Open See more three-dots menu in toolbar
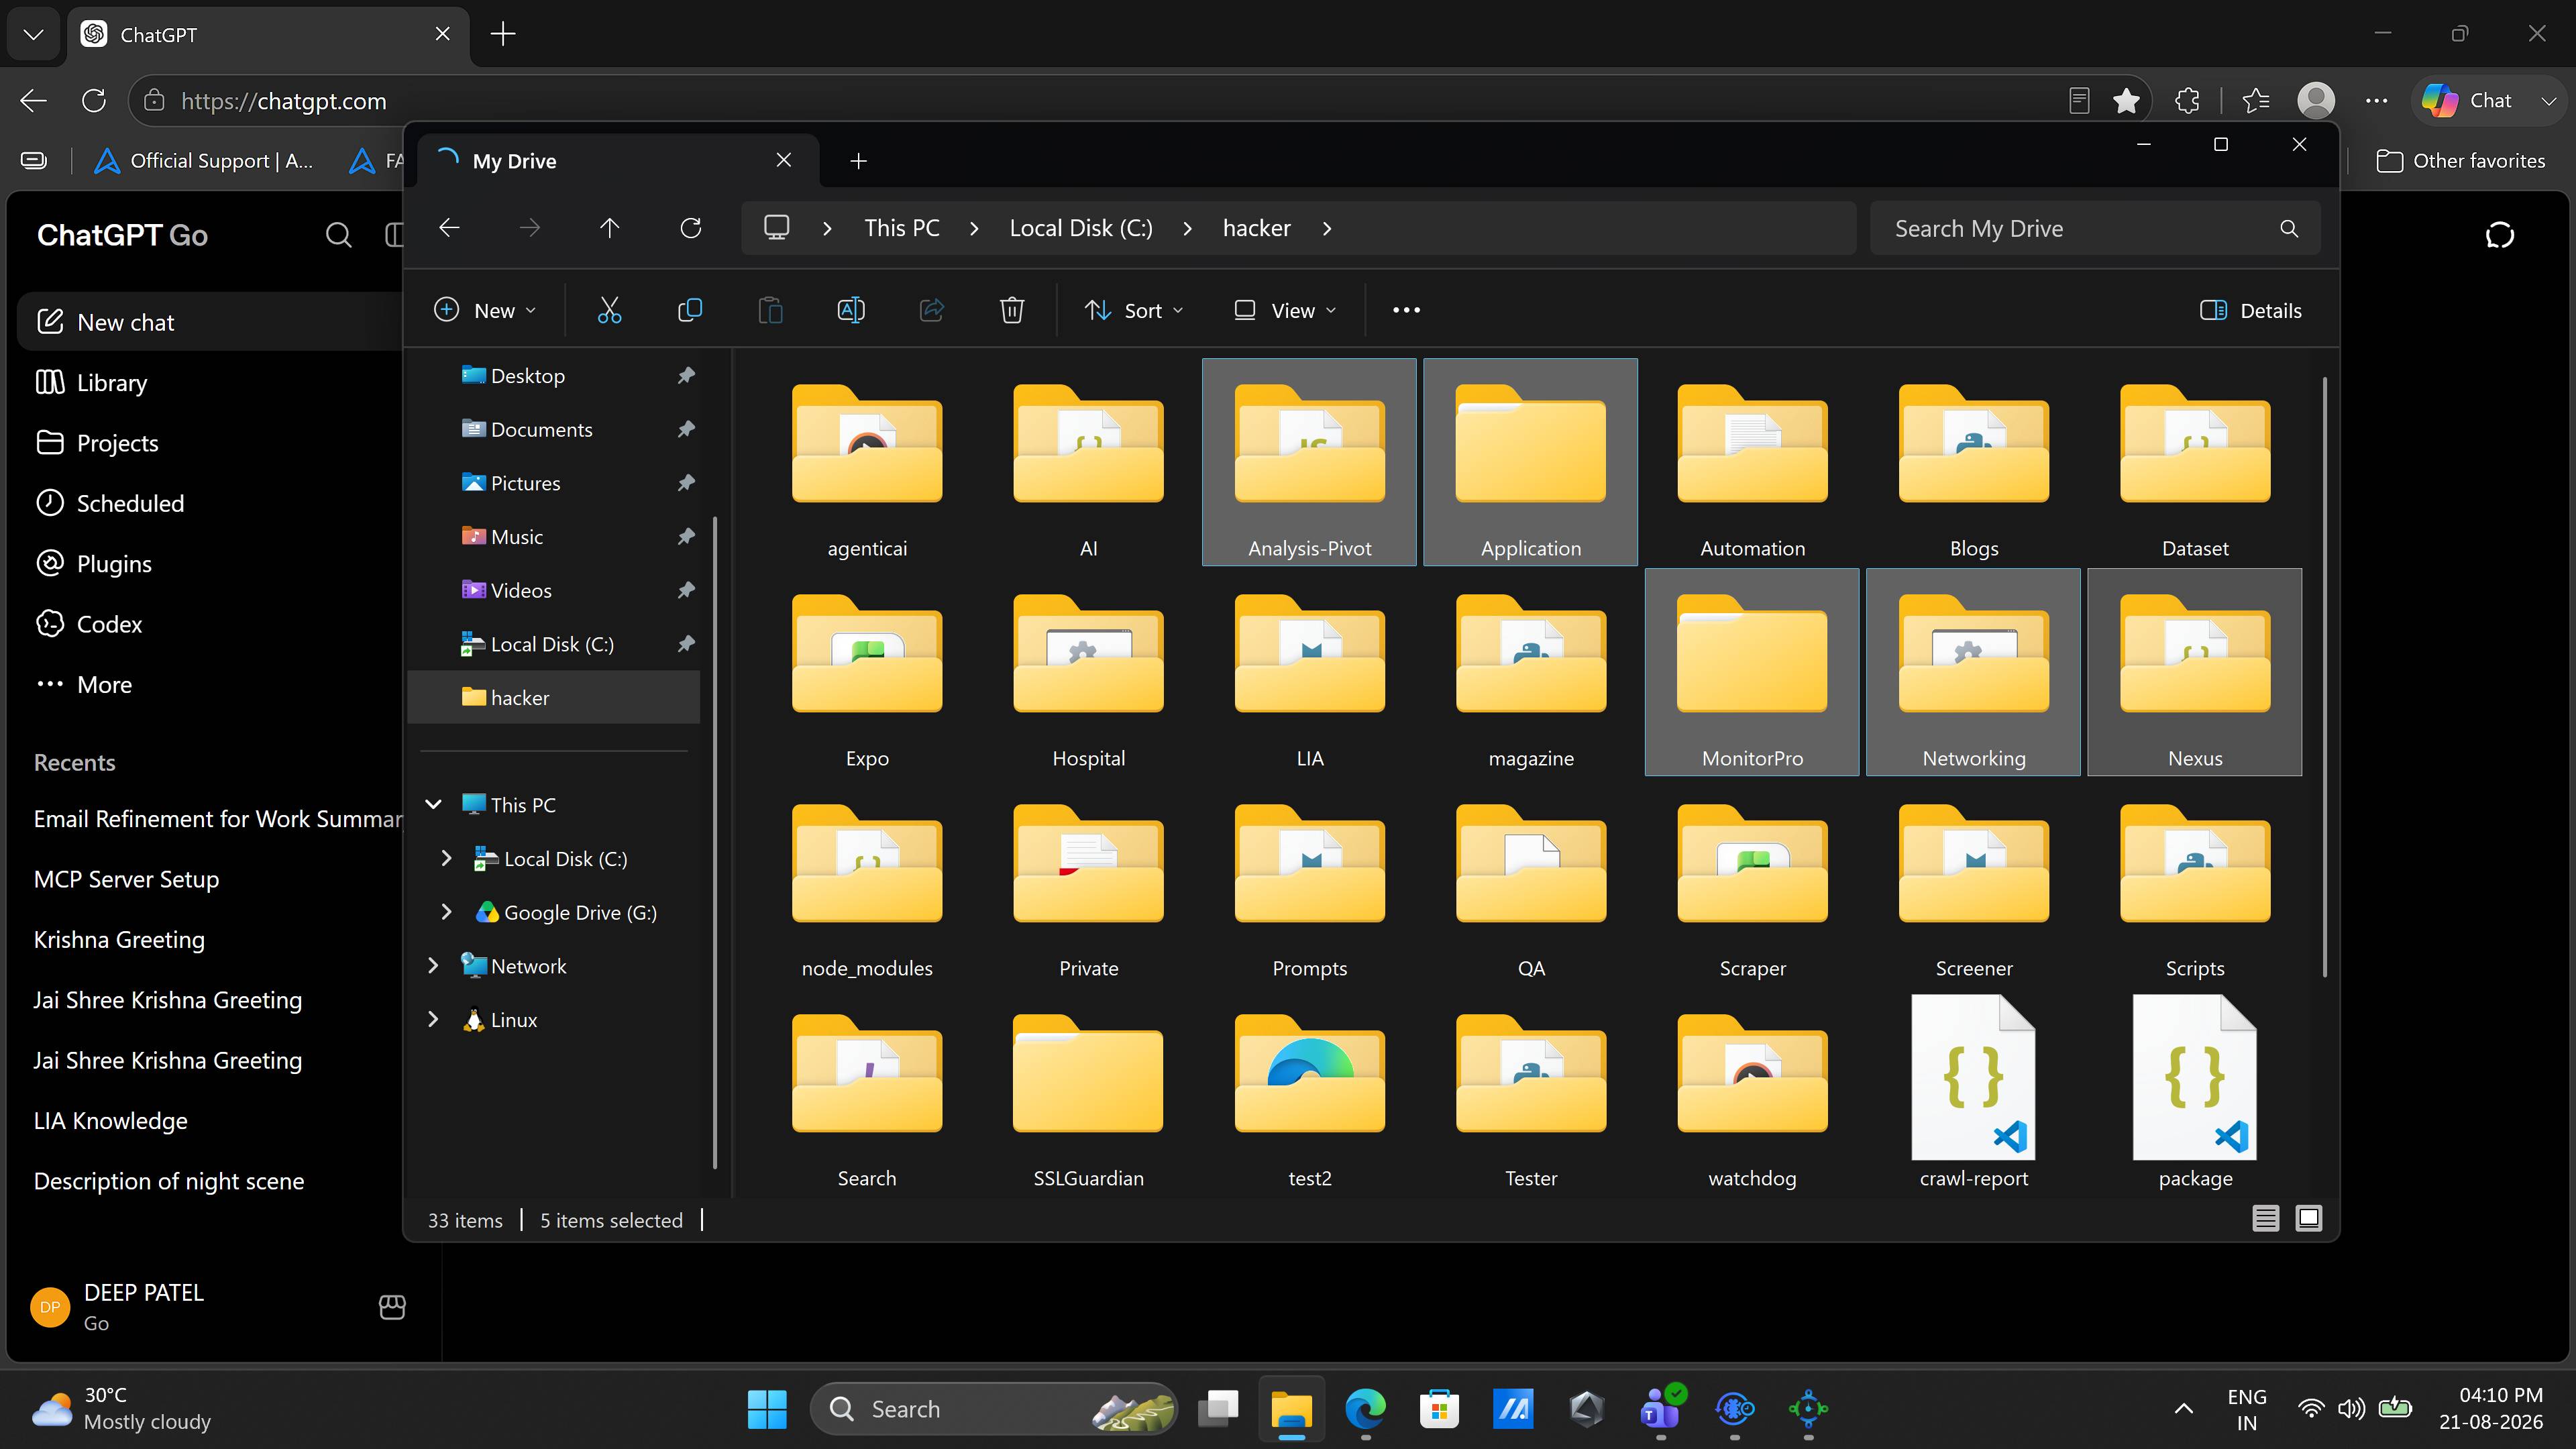The height and width of the screenshot is (1449, 2576). pyautogui.click(x=1406, y=310)
